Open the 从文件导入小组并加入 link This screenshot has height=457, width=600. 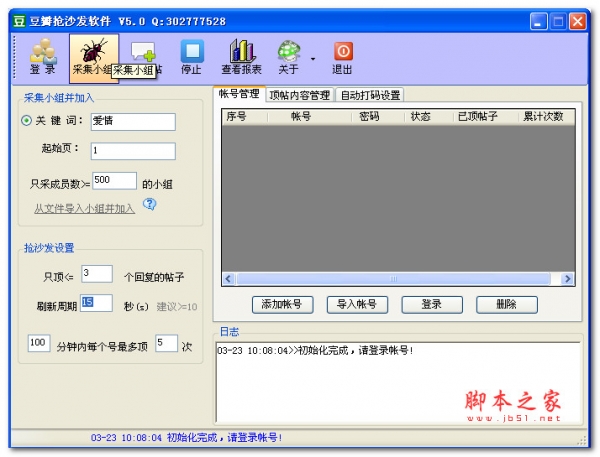pos(84,209)
